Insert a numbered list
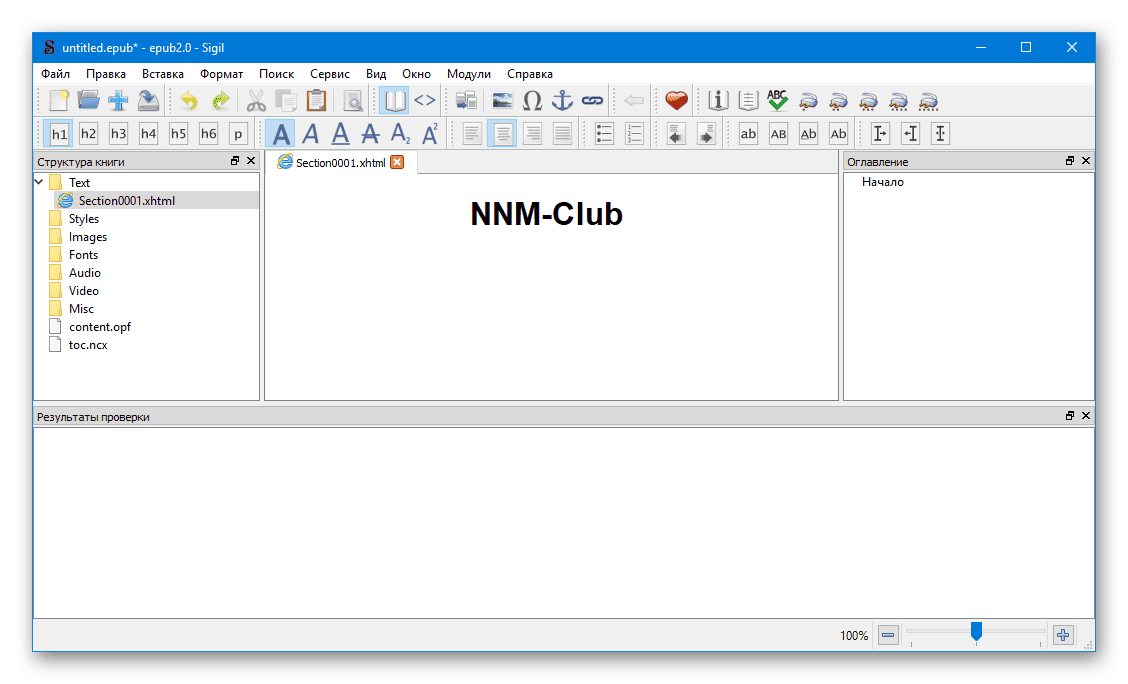The height and width of the screenshot is (684, 1128). [634, 134]
